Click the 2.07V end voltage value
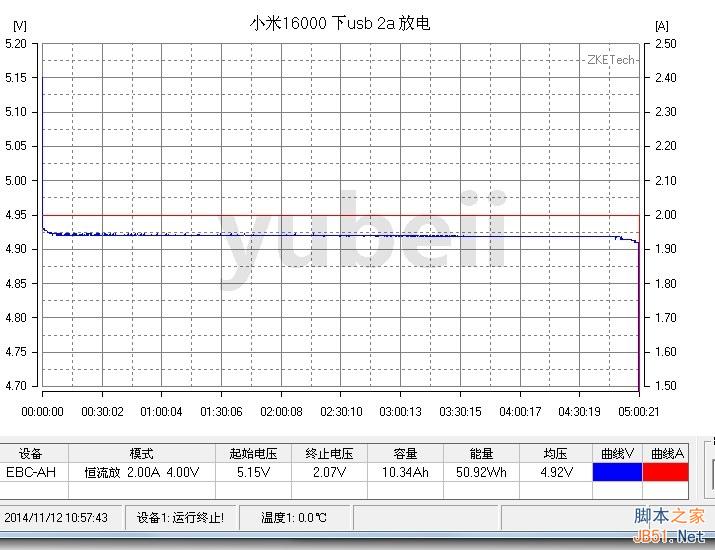 pos(329,472)
